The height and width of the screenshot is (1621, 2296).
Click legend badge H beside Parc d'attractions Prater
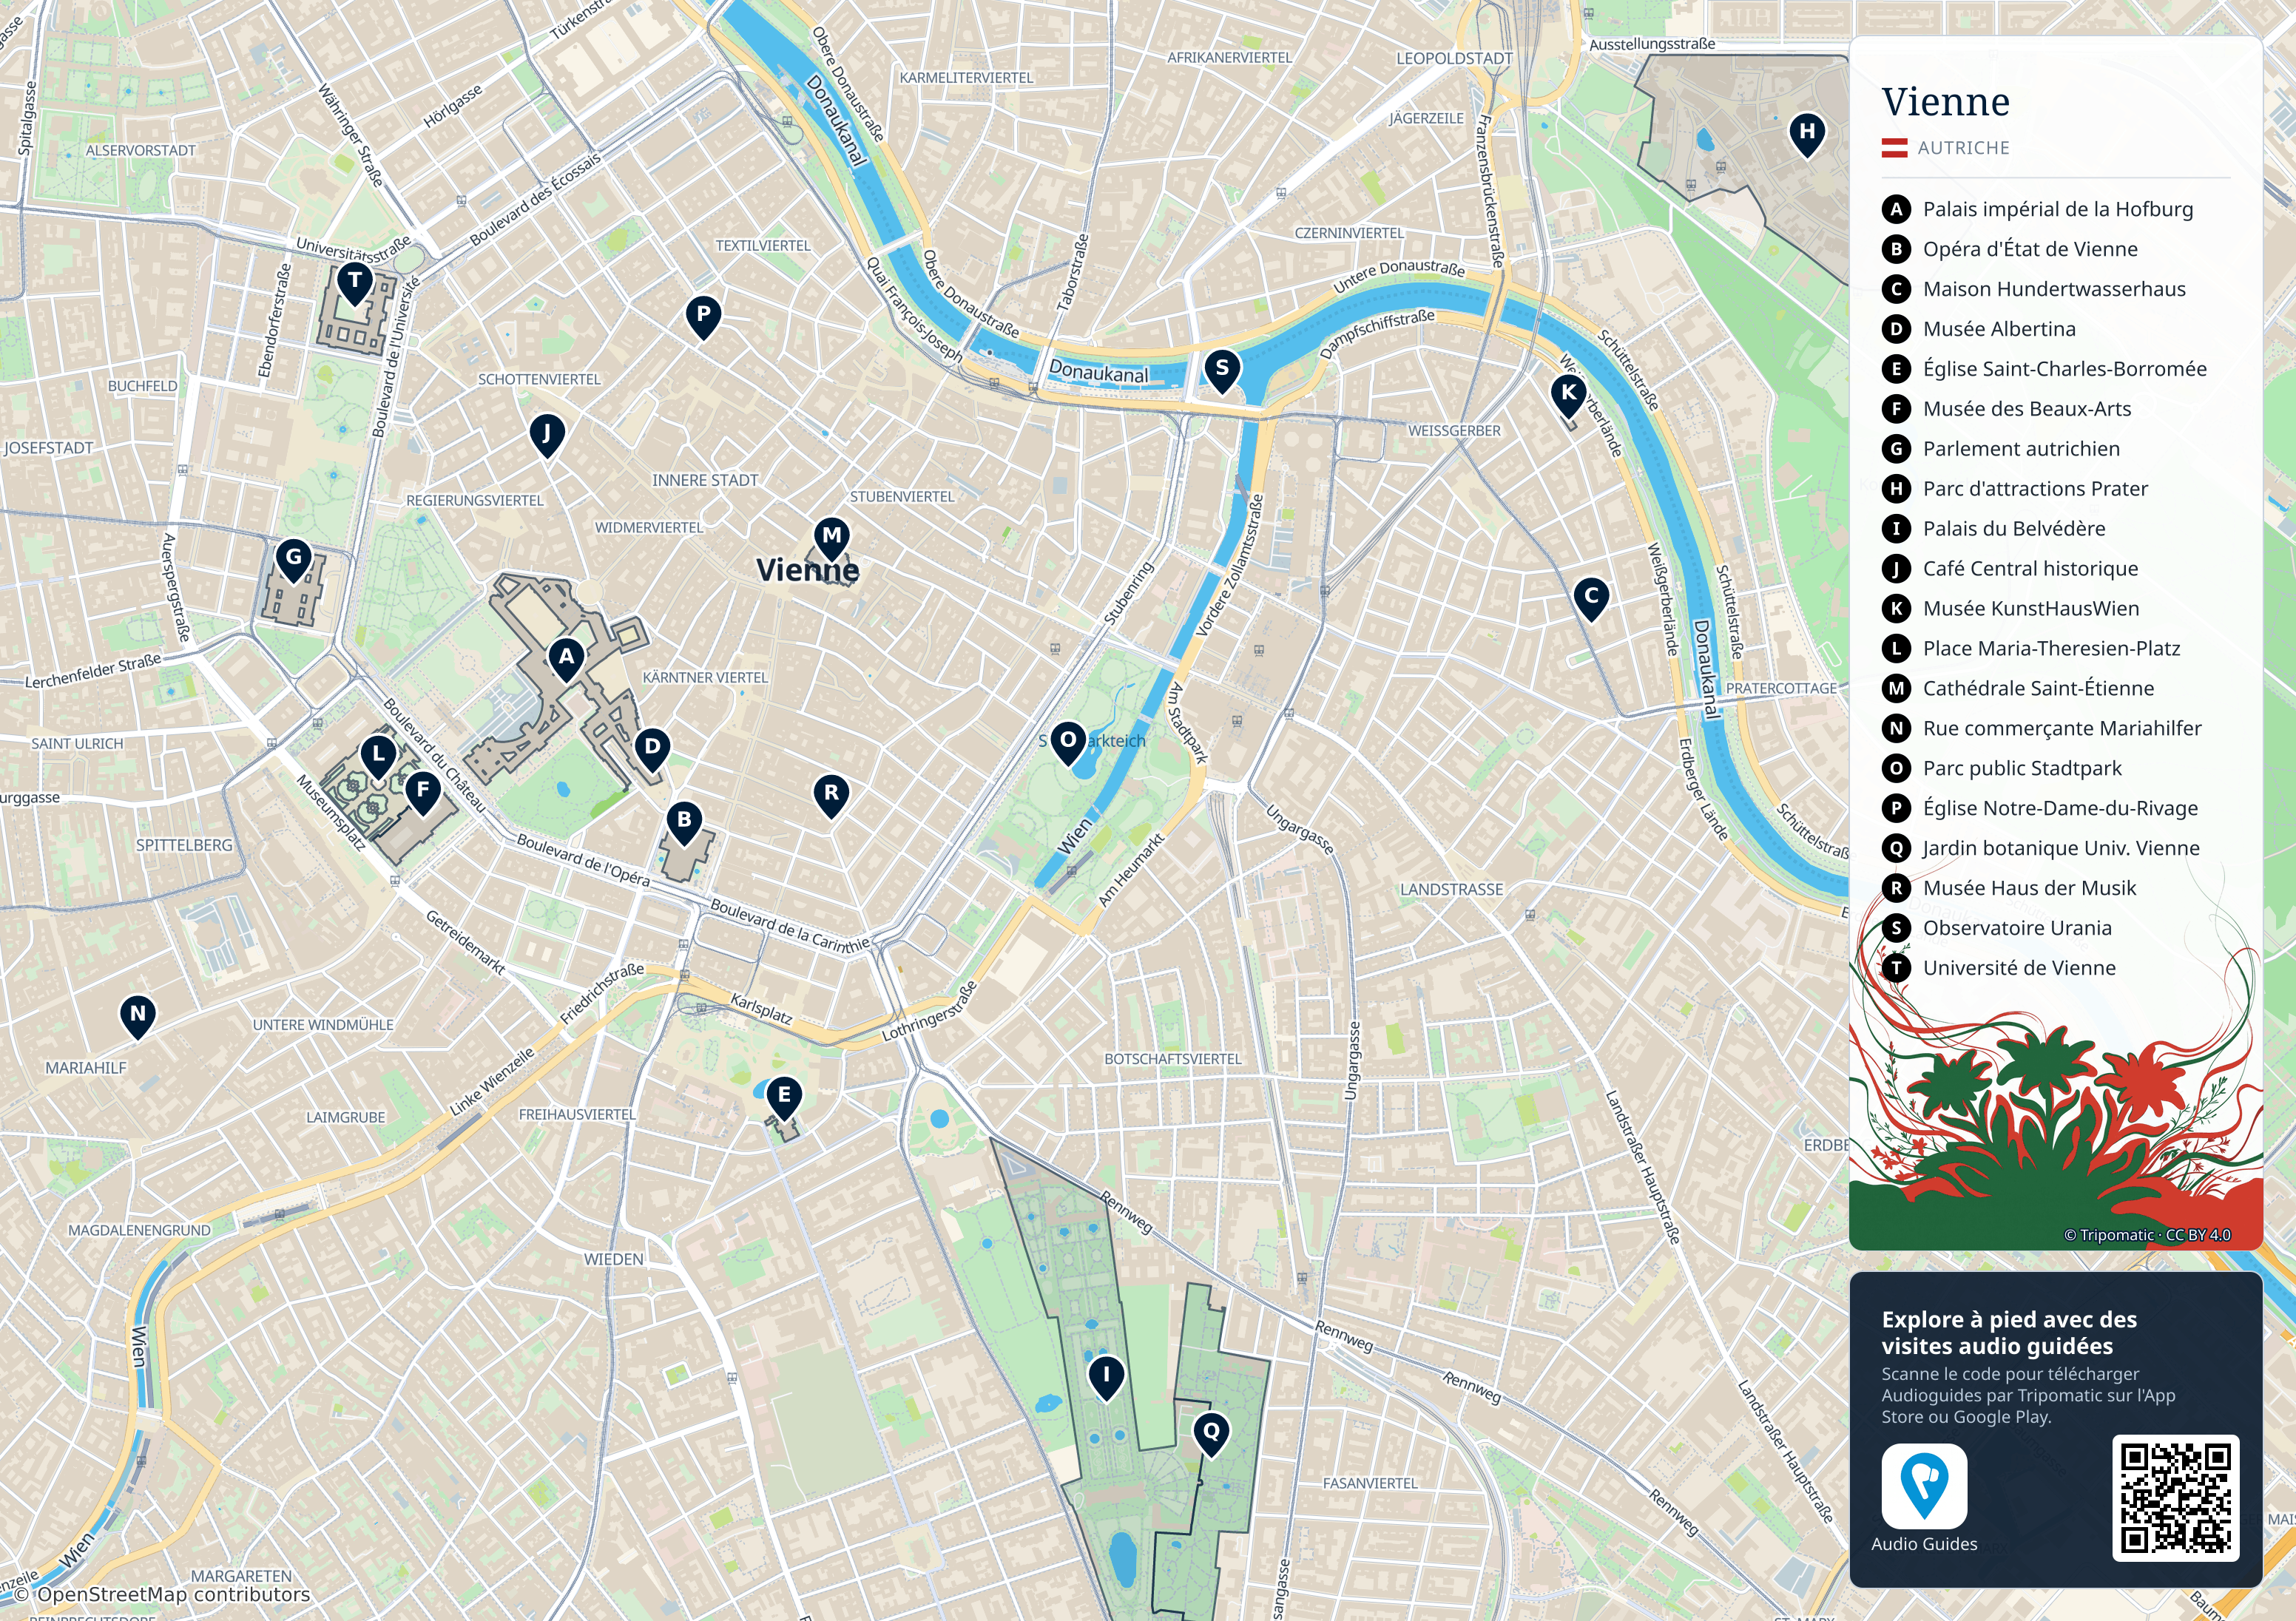pyautogui.click(x=1896, y=489)
